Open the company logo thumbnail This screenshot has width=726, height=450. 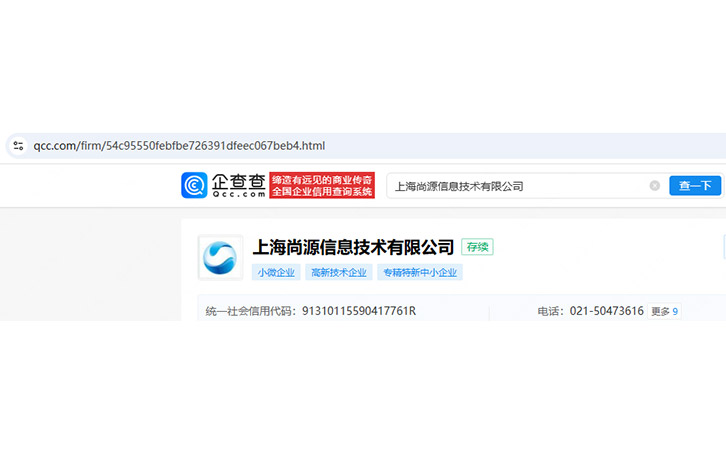[x=220, y=257]
